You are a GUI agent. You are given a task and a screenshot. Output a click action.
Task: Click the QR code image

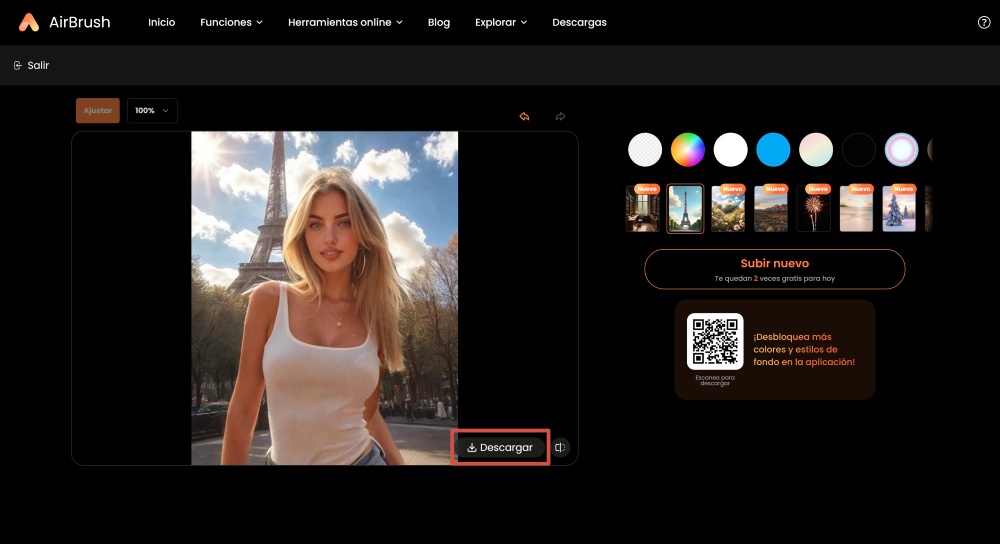point(715,341)
